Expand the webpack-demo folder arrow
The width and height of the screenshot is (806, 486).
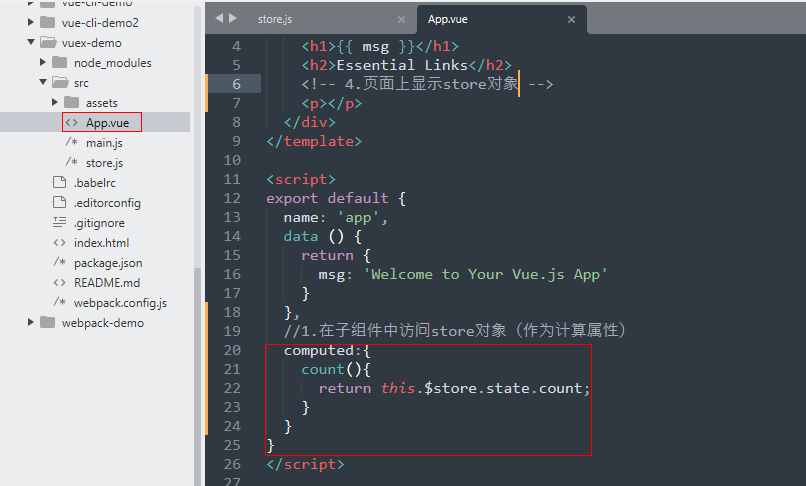[30, 322]
